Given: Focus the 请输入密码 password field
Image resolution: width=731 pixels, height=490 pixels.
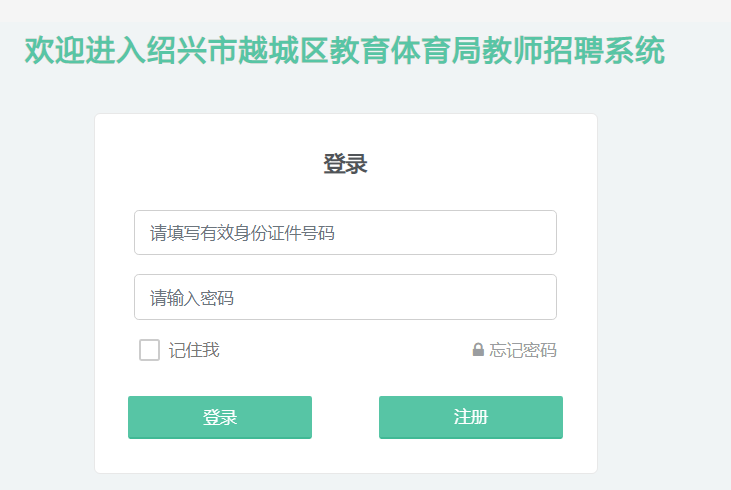Looking at the screenshot, I should coord(345,297).
